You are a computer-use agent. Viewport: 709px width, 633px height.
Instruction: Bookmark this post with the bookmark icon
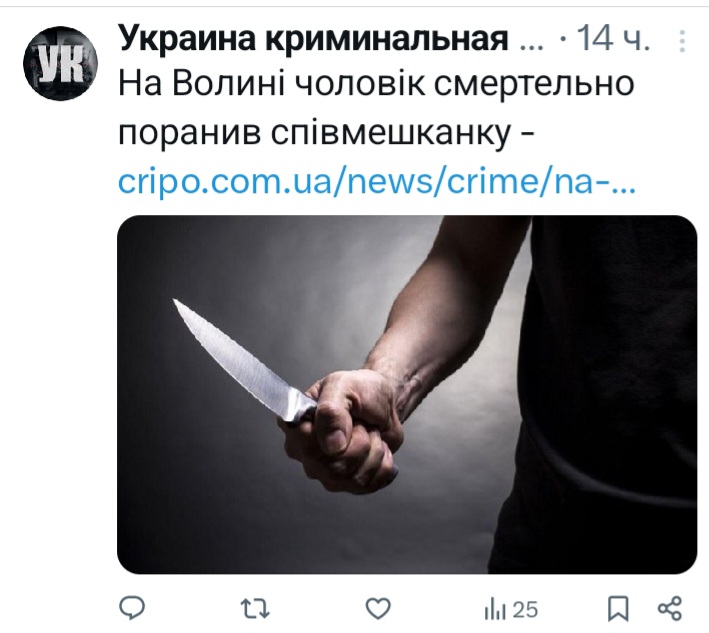(x=618, y=609)
